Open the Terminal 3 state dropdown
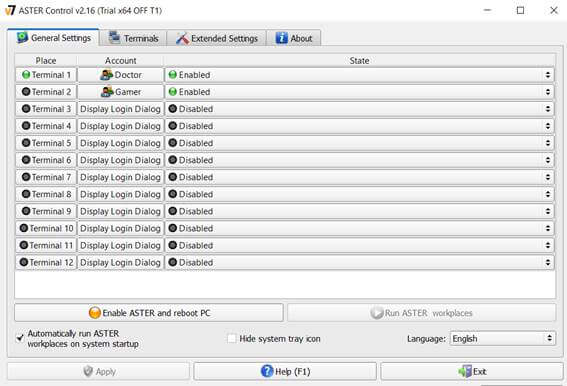 [359, 109]
